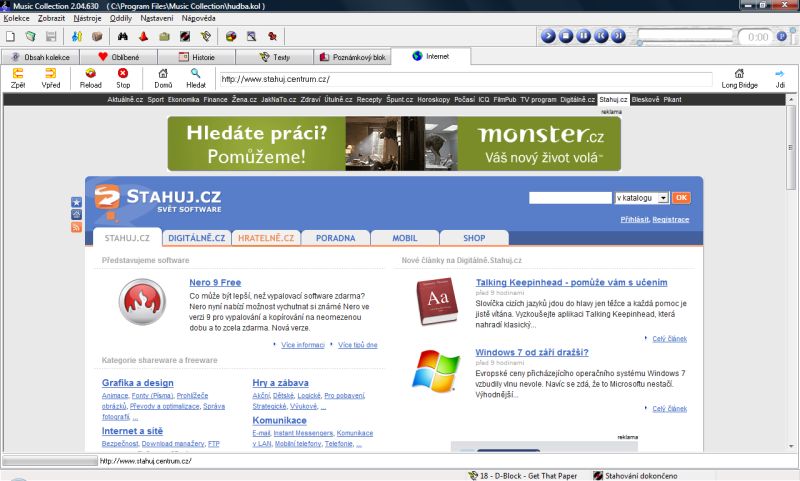This screenshot has width=800, height=481.
Task: Reload the current web page
Action: coord(91,79)
